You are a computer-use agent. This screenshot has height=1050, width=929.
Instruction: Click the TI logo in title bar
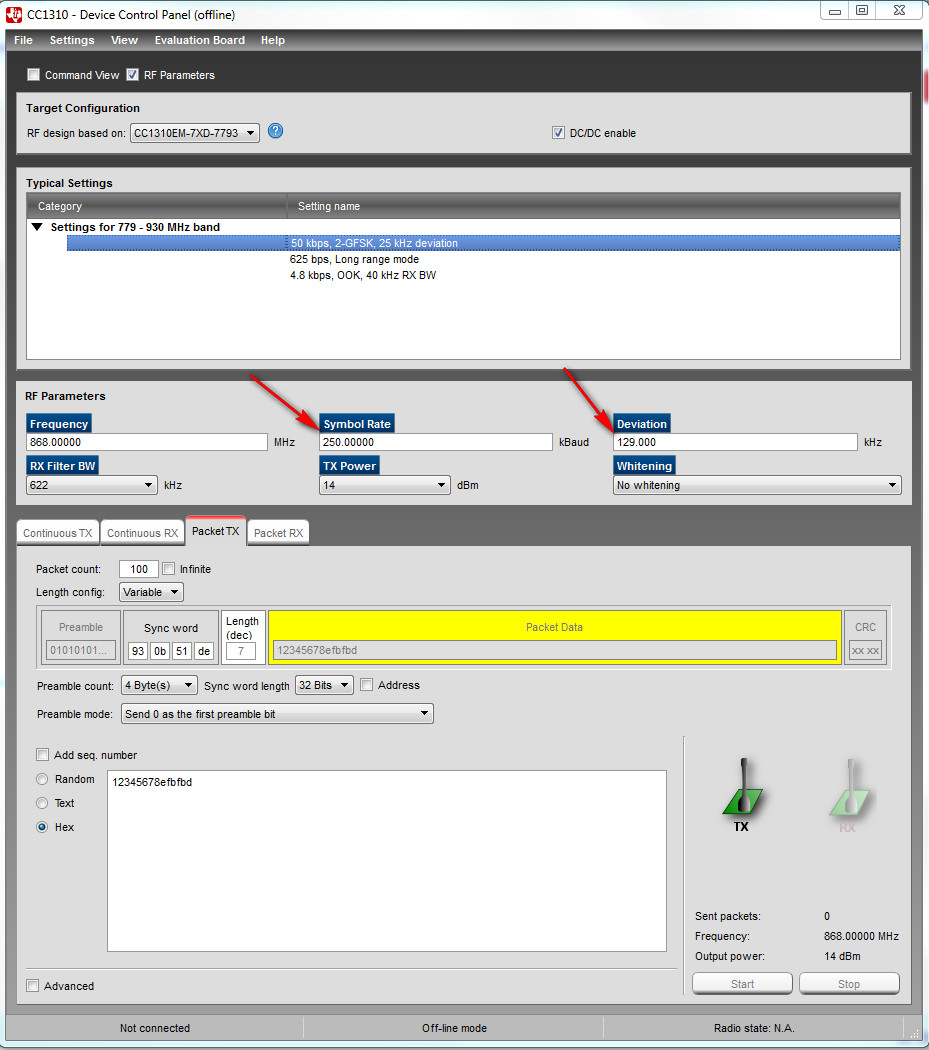[x=13, y=14]
